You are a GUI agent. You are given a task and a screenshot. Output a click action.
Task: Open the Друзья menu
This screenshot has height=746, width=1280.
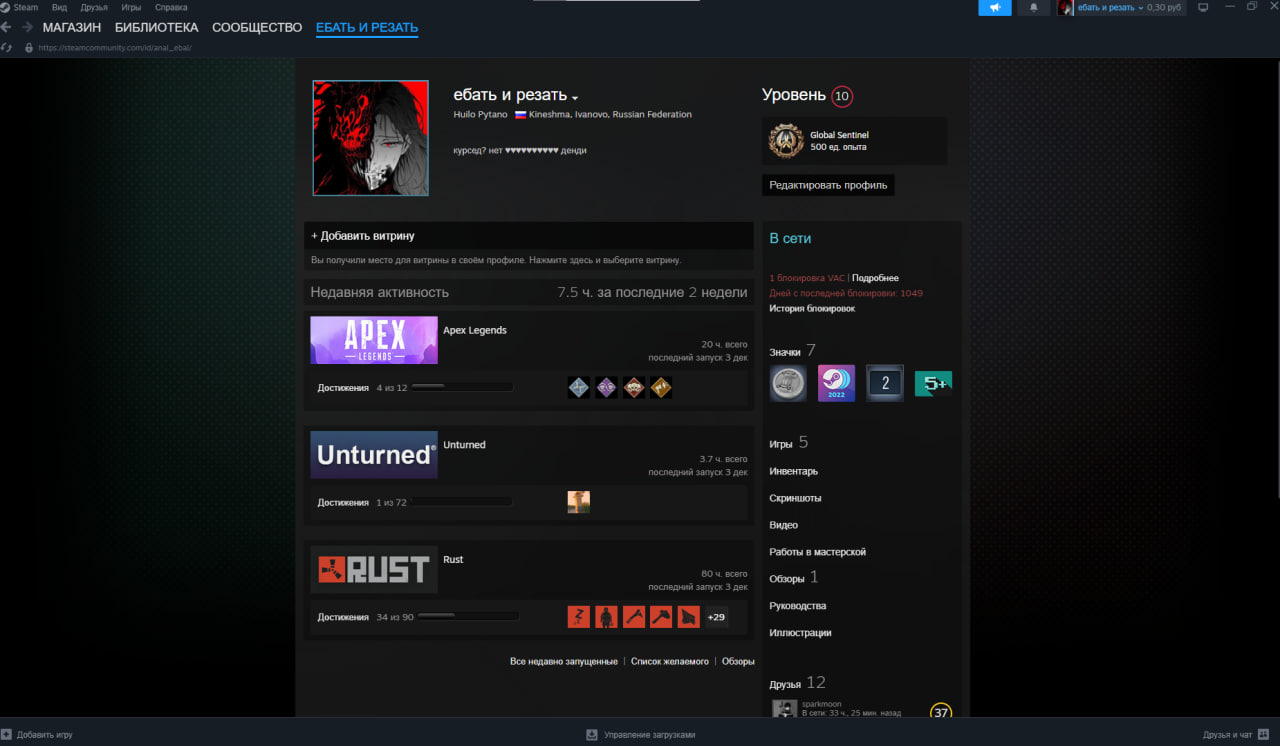pos(94,7)
